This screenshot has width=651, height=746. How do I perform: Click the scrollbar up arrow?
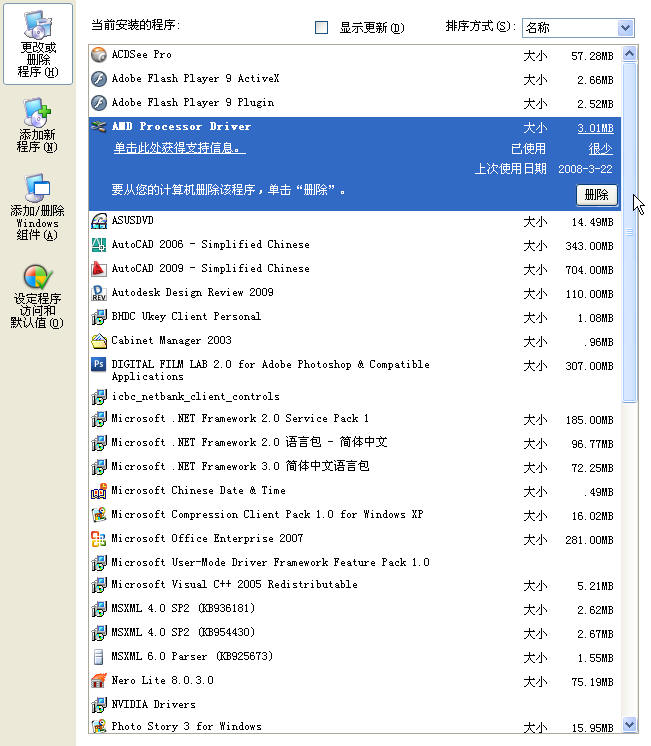tap(630, 53)
